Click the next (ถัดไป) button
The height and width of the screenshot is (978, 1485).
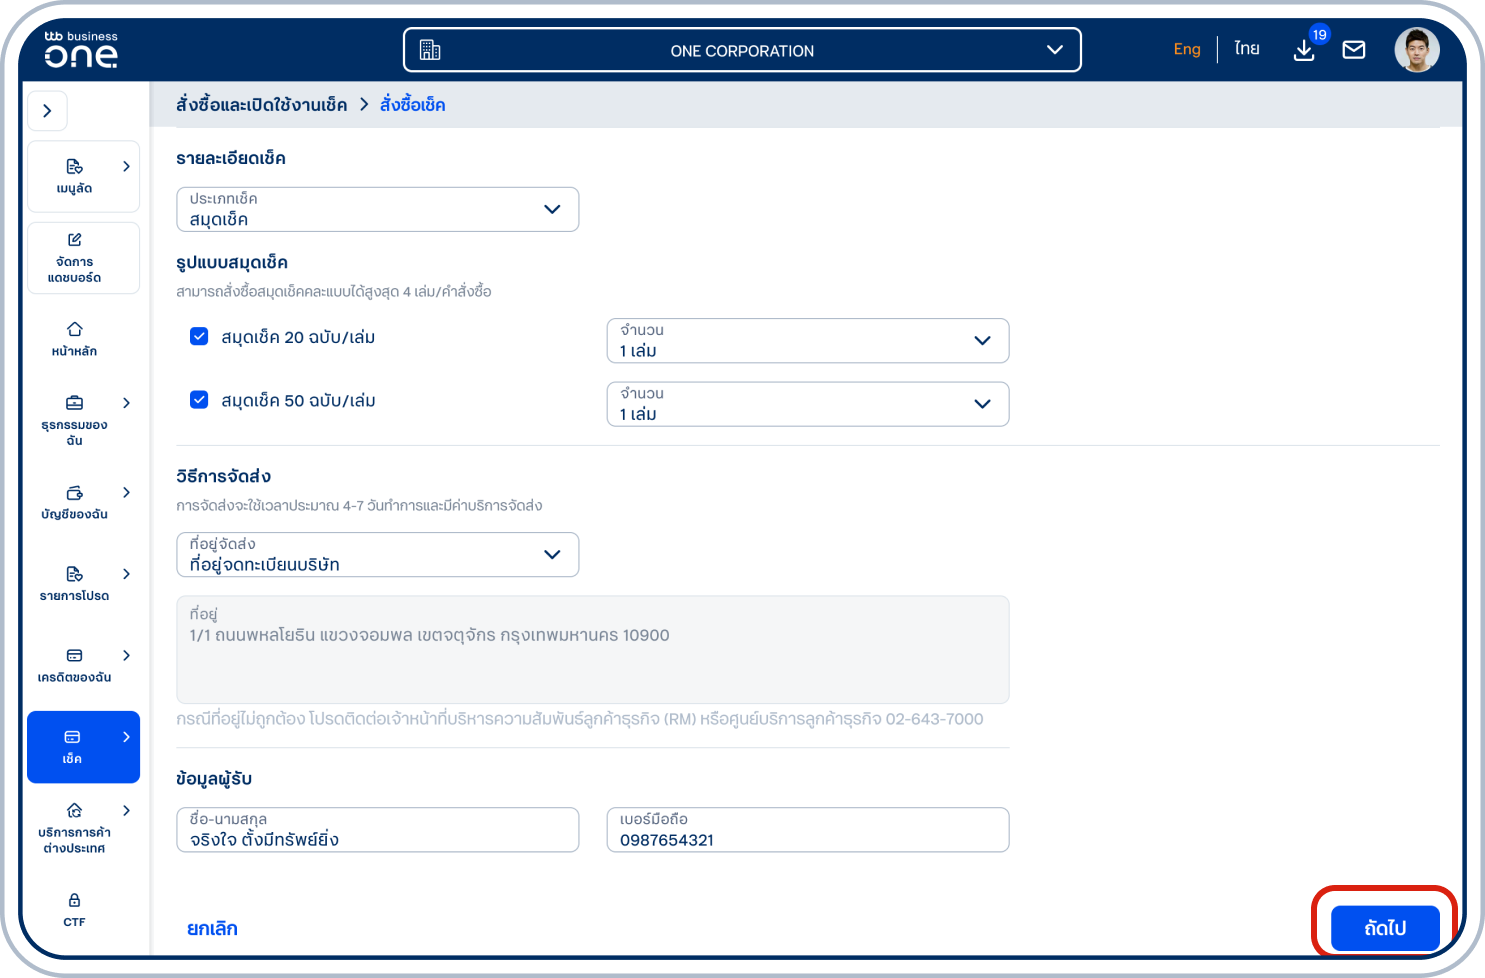pos(1384,928)
